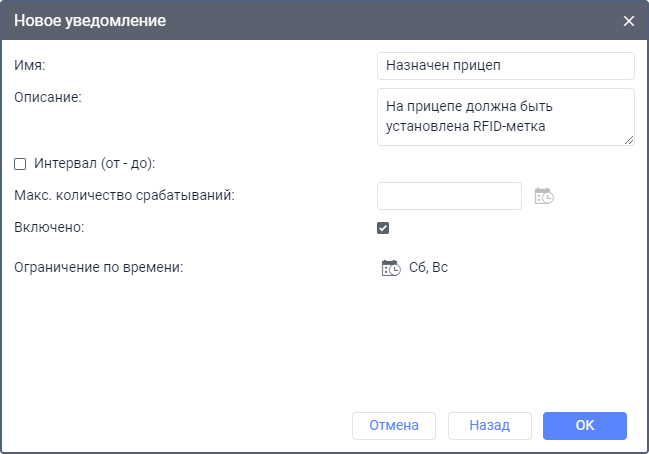Confirm with the OK button
Image resolution: width=649 pixels, height=454 pixels.
point(585,426)
